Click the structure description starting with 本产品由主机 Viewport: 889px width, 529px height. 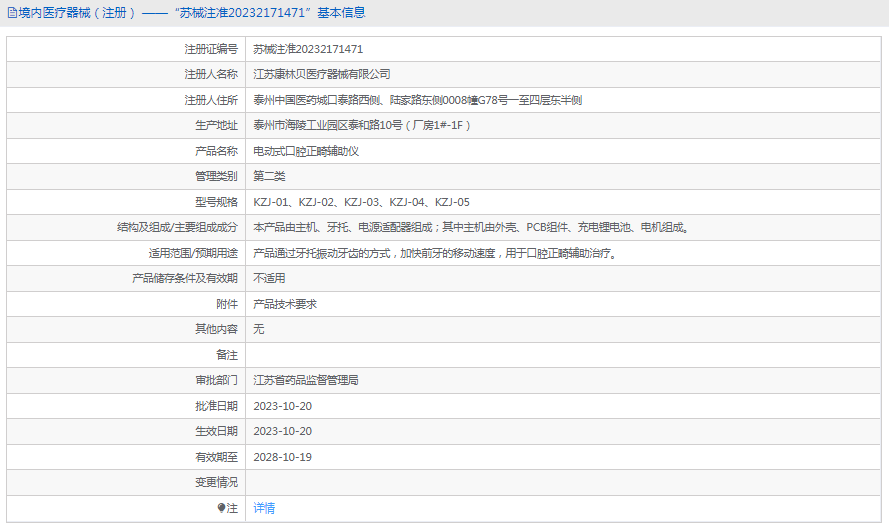pyautogui.click(x=471, y=227)
